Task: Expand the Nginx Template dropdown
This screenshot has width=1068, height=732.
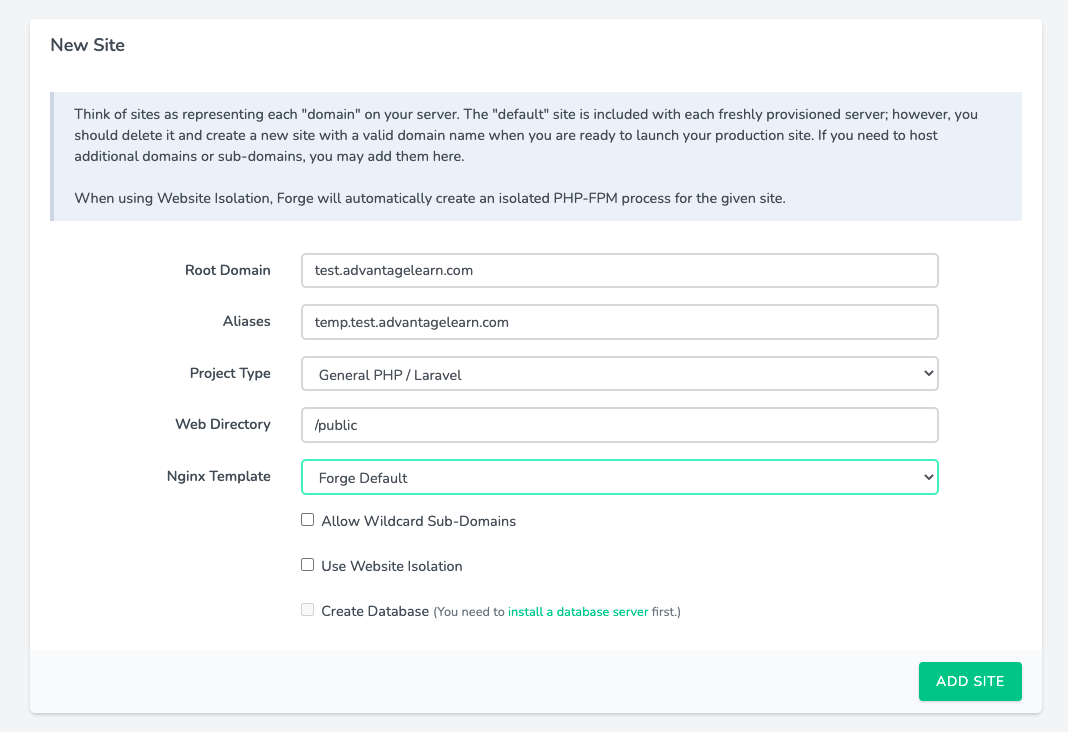Action: 619,477
